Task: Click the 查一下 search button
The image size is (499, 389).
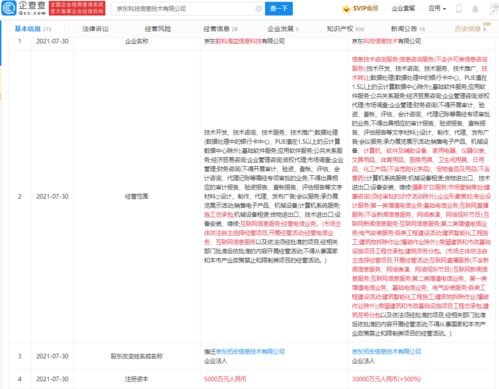Action: [279, 8]
